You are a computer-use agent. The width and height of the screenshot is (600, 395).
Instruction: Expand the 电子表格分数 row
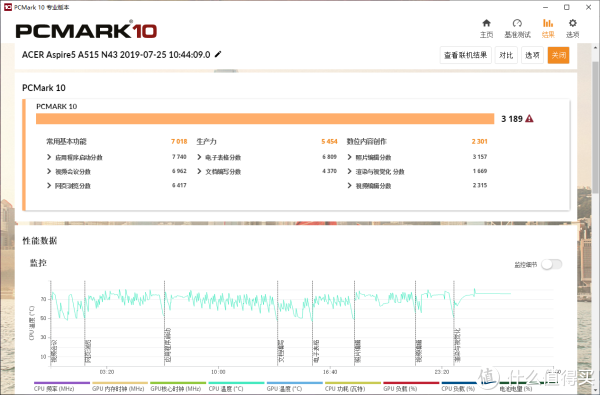219,157
